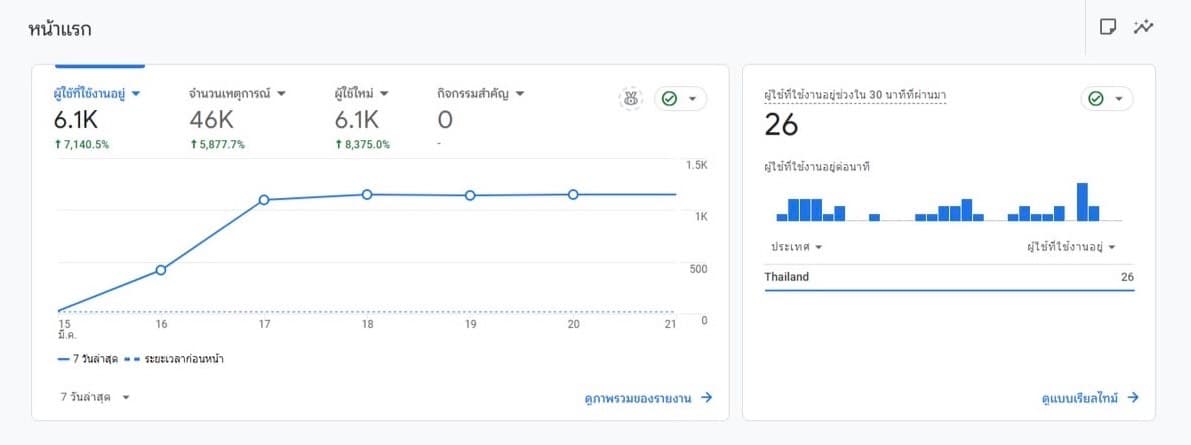Select the Thailand row in realtime table
The height and width of the screenshot is (445, 1191).
[x=949, y=277]
